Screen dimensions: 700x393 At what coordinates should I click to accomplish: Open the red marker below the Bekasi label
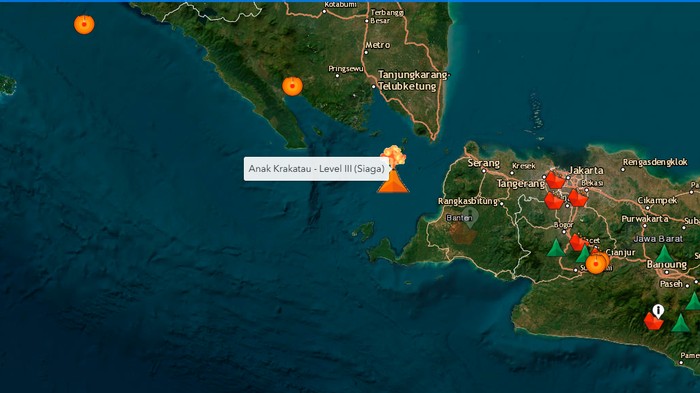[x=578, y=198]
